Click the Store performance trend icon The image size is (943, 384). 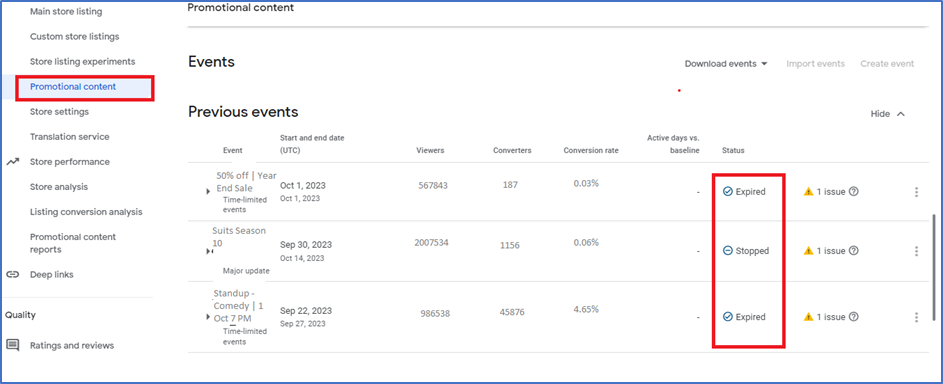(13, 162)
